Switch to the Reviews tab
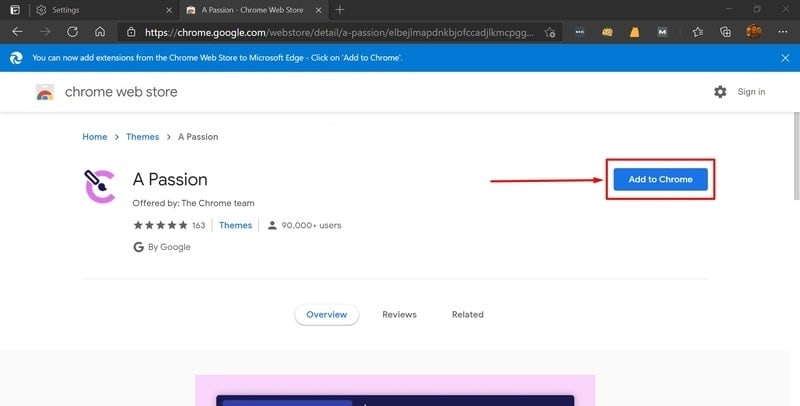 (x=399, y=315)
